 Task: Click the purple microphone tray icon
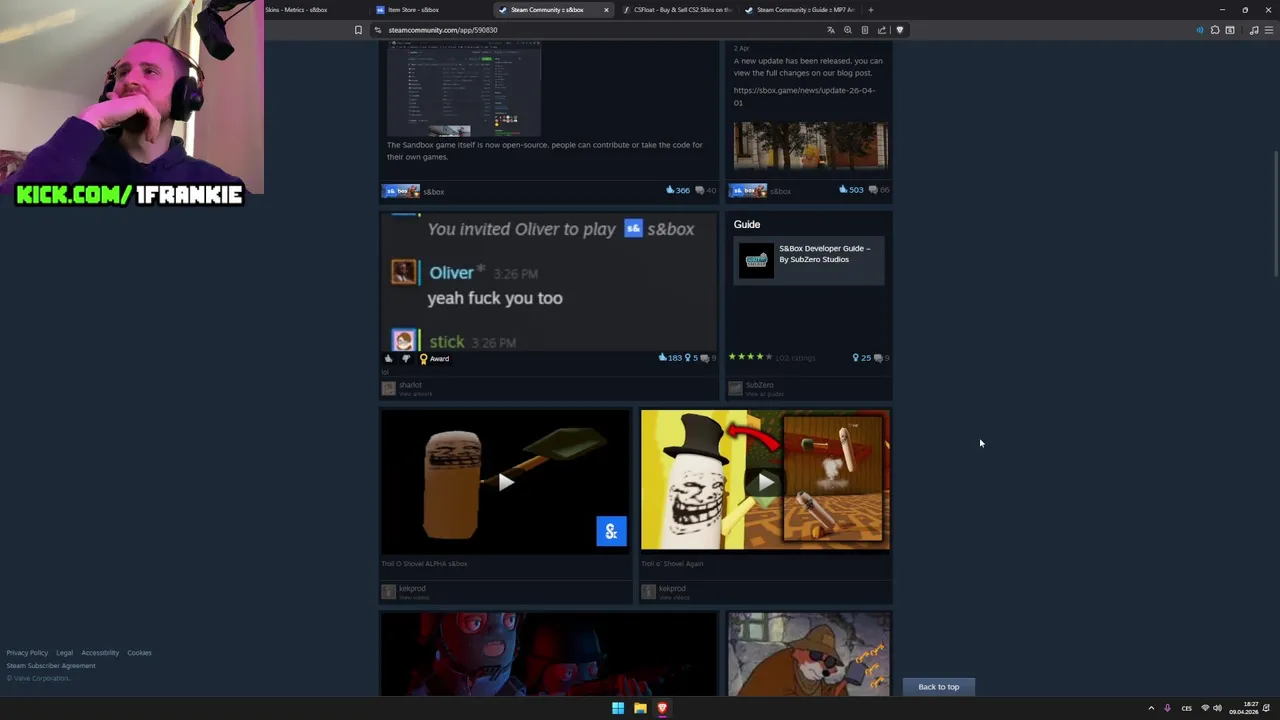[x=1167, y=708]
